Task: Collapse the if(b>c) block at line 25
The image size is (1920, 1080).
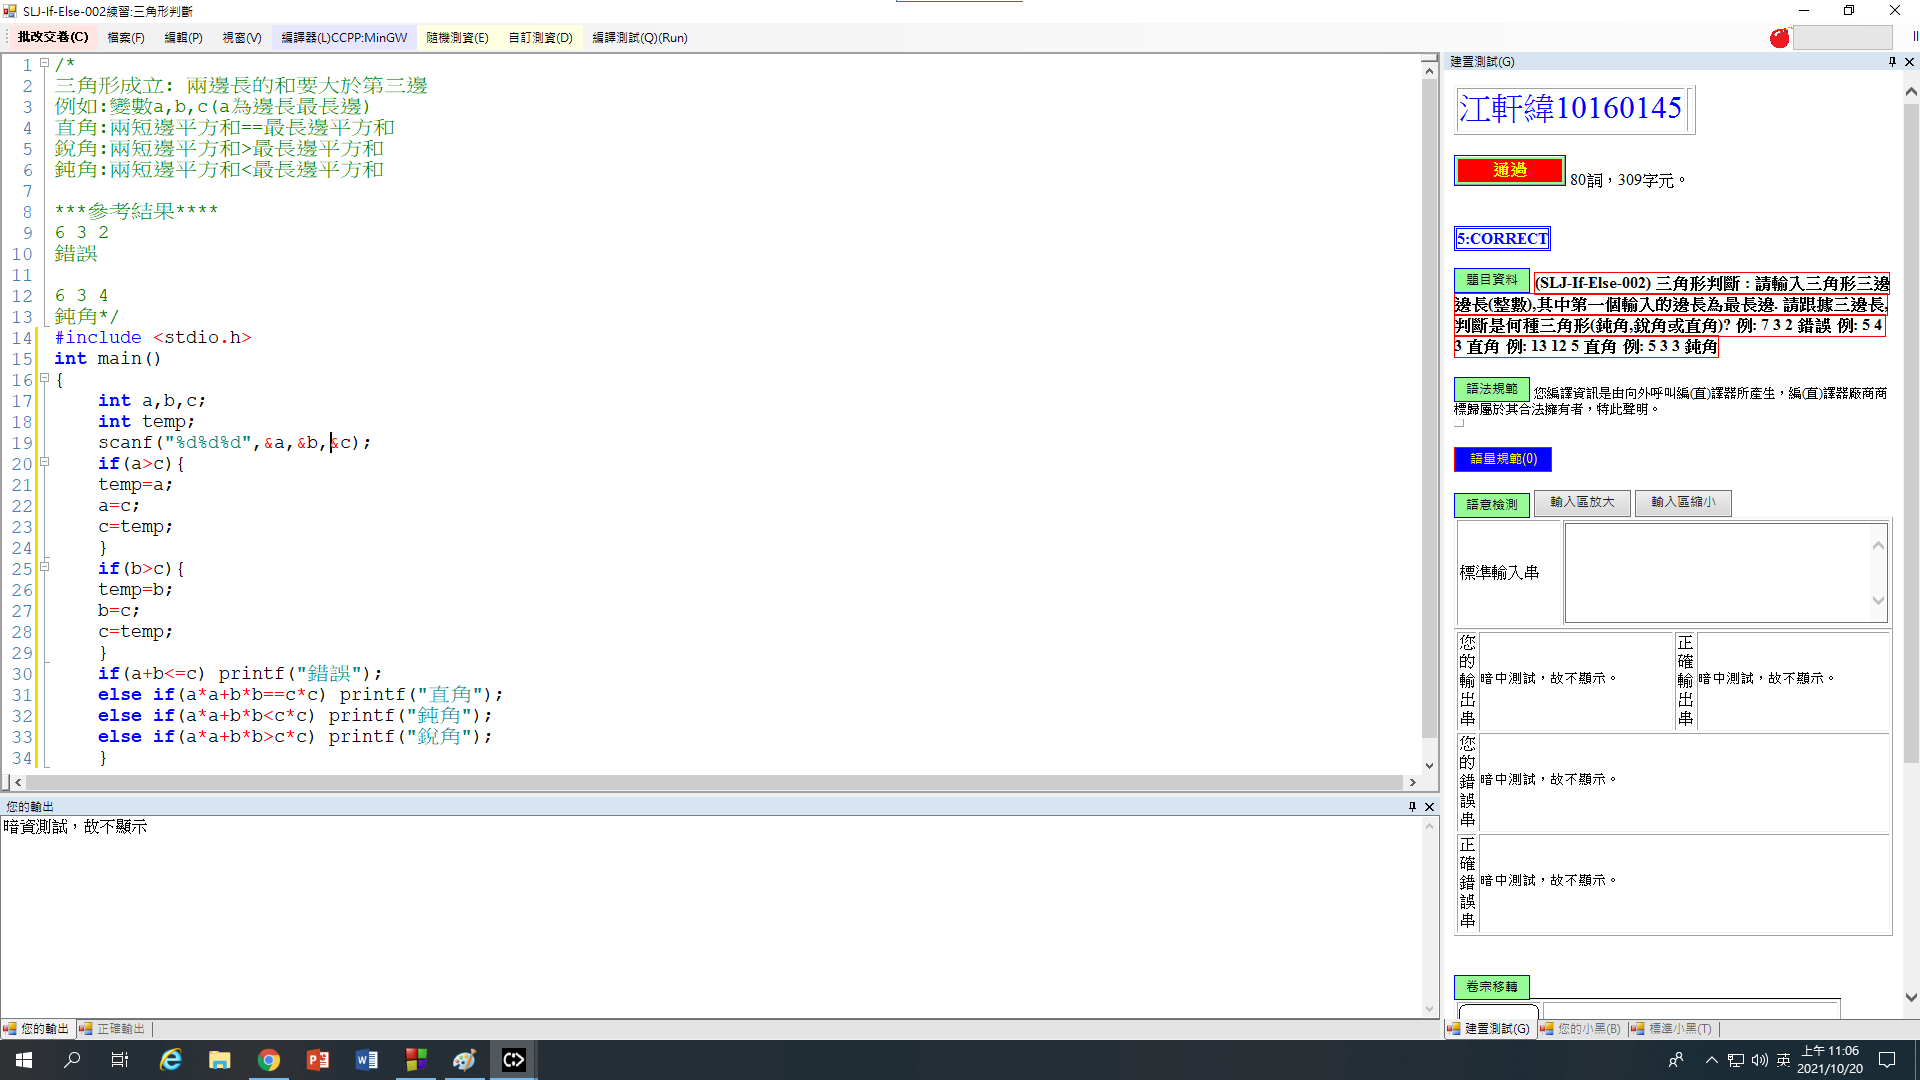Action: click(x=45, y=568)
